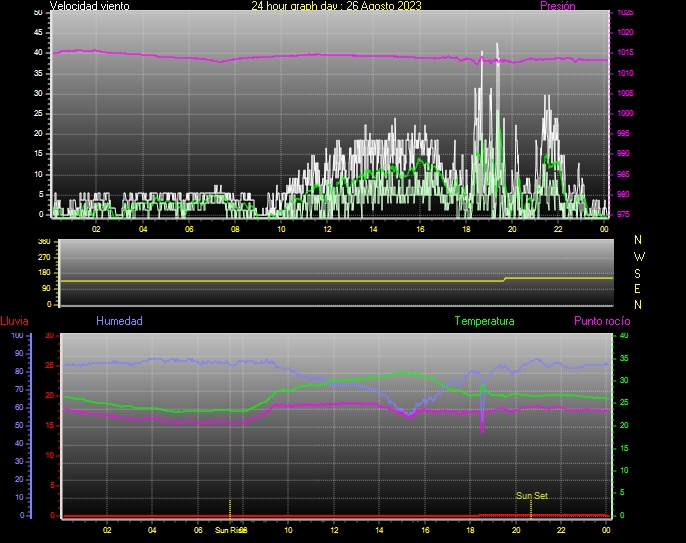Image resolution: width=686 pixels, height=543 pixels.
Task: Click the 25 value on red rain axis
Action: coord(49,365)
